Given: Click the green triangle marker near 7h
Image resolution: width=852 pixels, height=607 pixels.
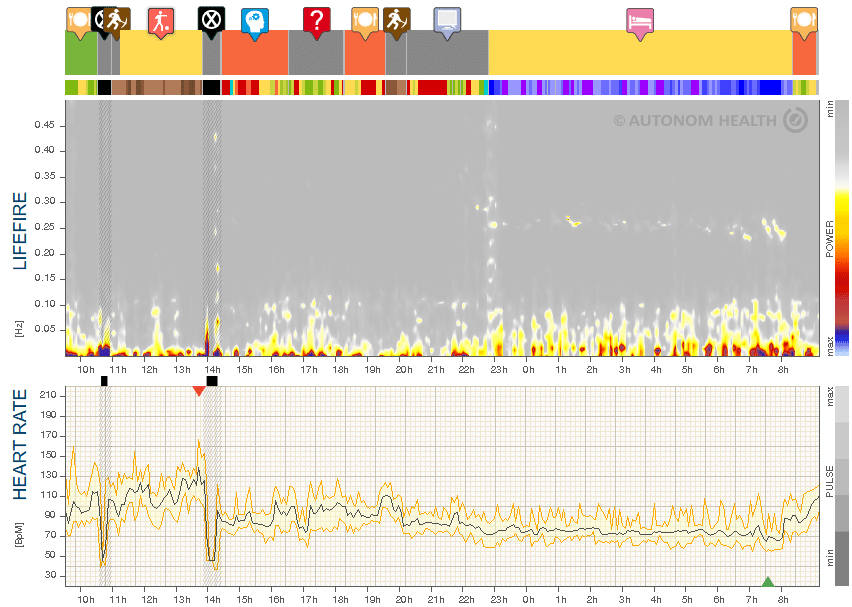Looking at the screenshot, I should point(767,581).
